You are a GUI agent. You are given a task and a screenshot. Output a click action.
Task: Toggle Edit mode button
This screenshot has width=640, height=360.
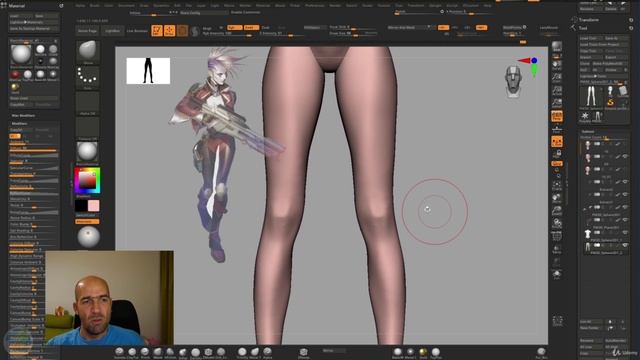pos(157,31)
